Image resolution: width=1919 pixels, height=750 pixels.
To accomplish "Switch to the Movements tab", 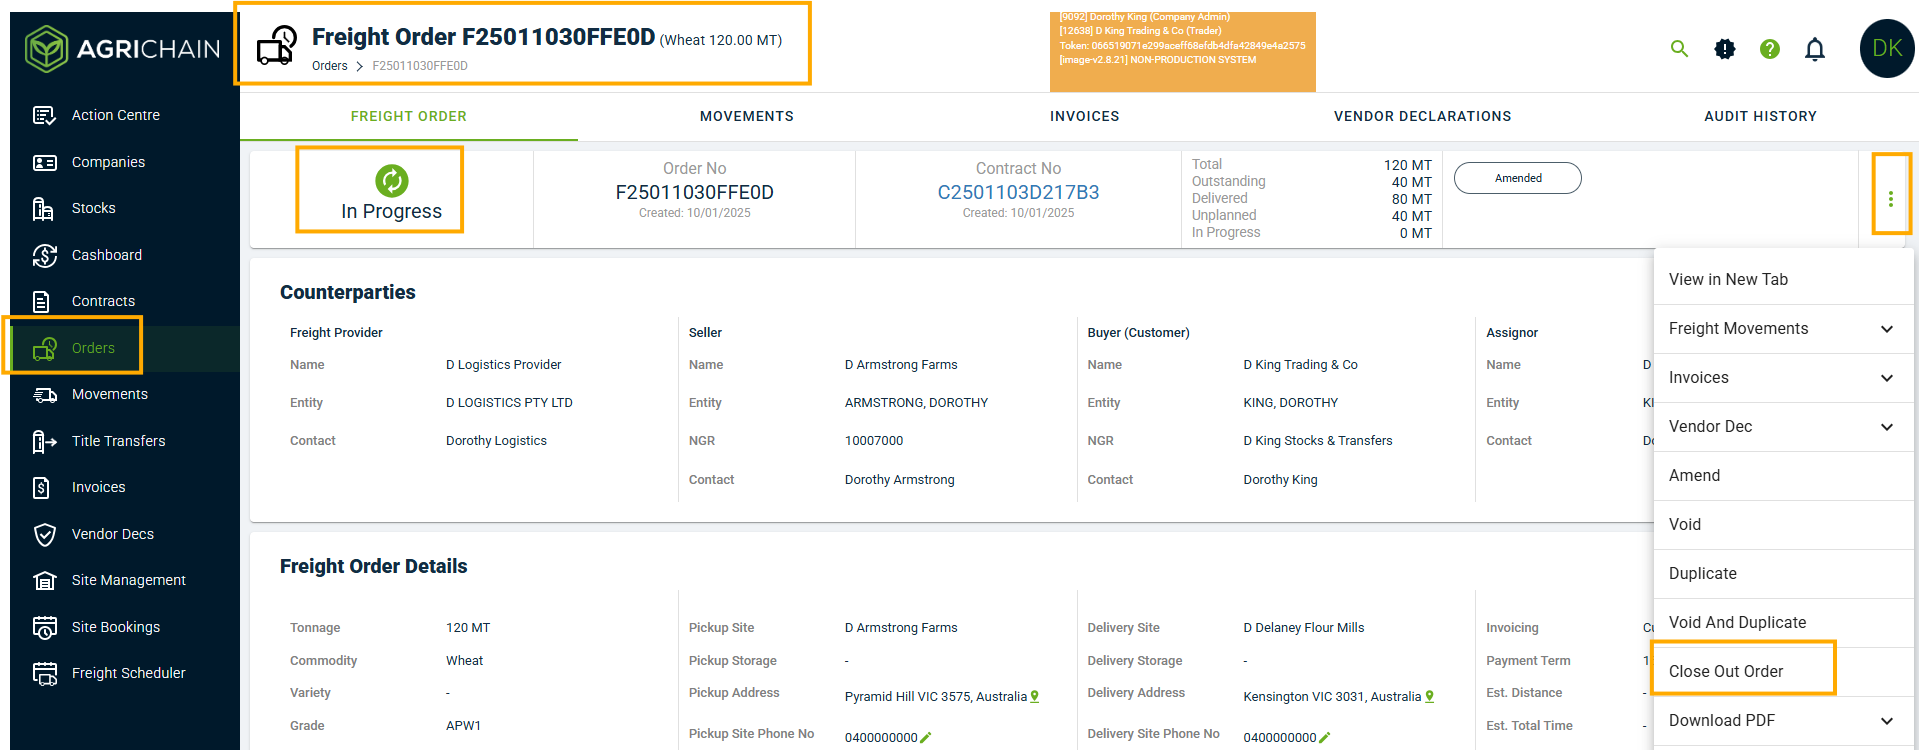I will (x=747, y=116).
